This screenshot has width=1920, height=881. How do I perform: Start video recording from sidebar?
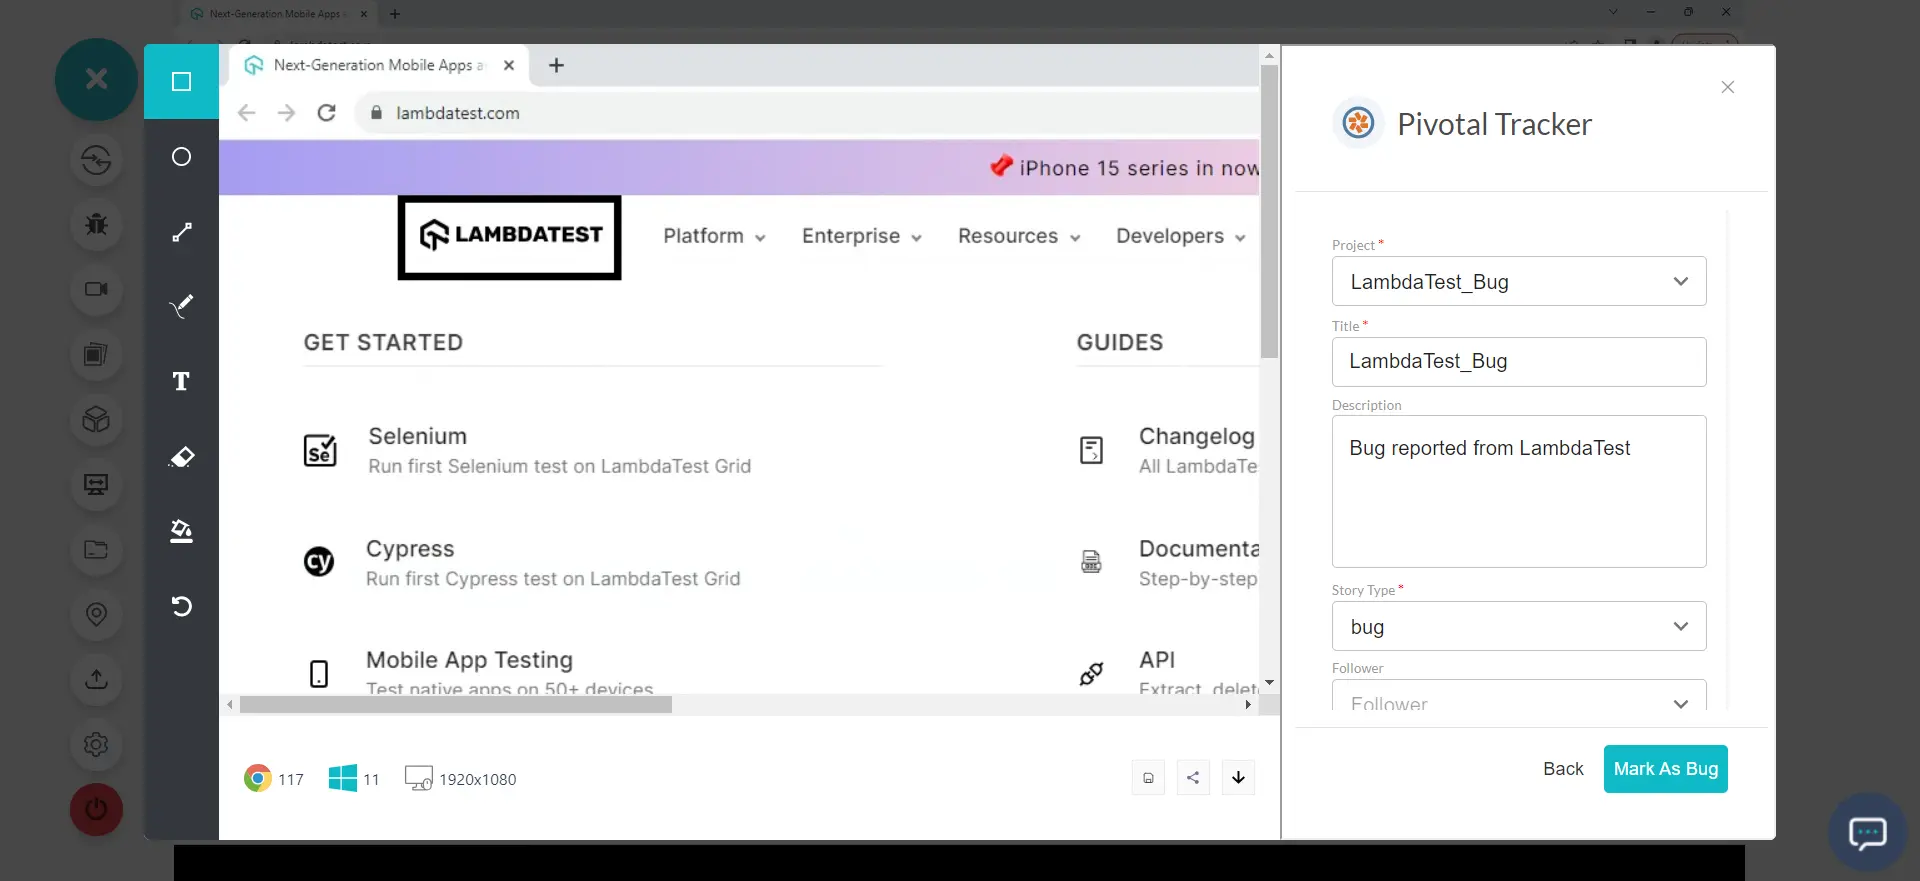(96, 289)
